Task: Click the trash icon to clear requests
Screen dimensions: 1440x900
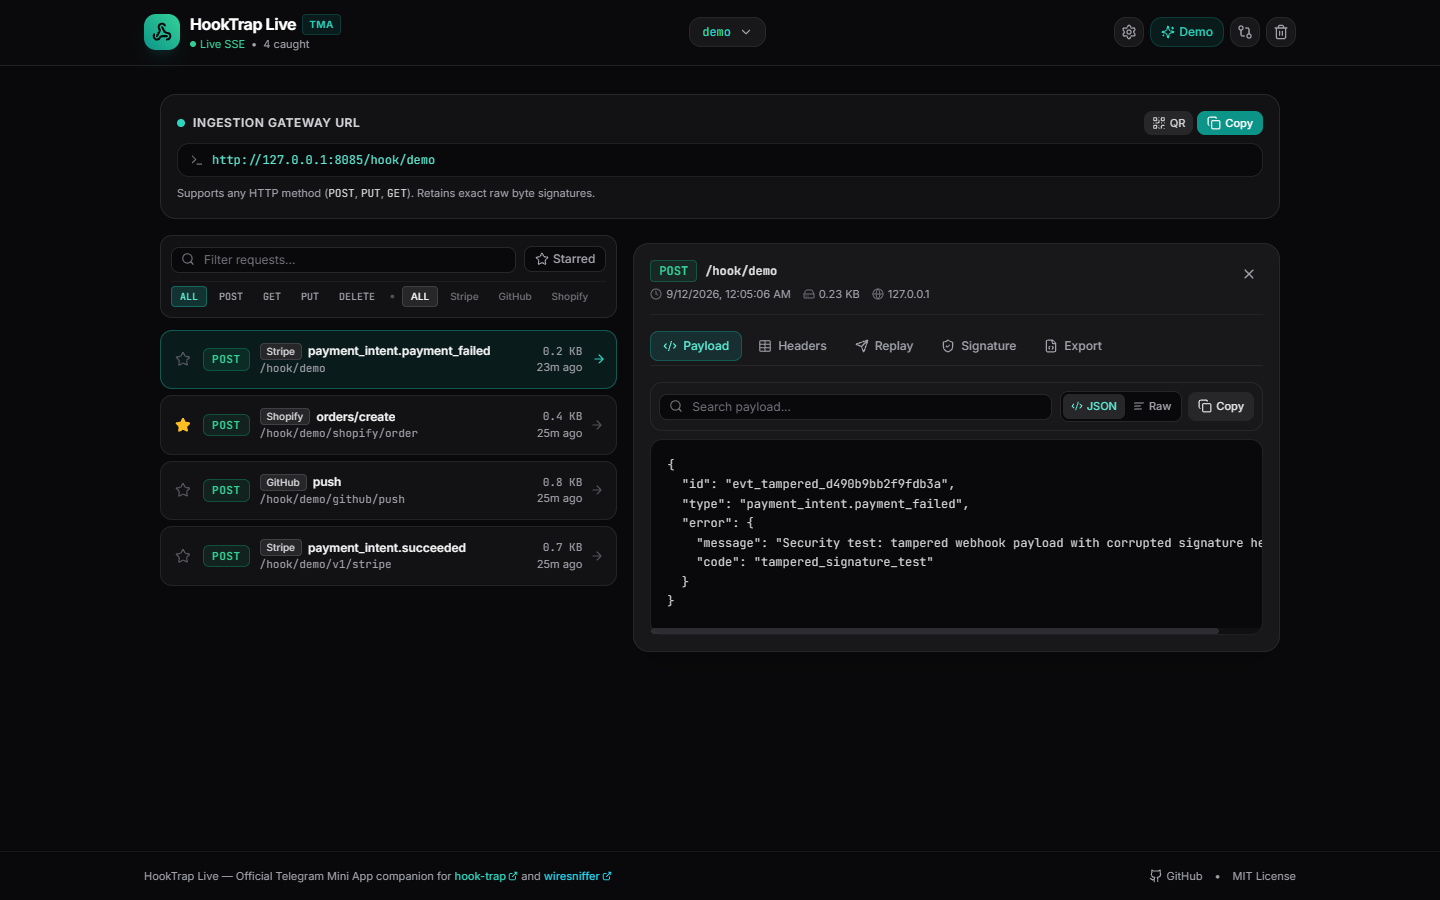Action: click(1281, 32)
